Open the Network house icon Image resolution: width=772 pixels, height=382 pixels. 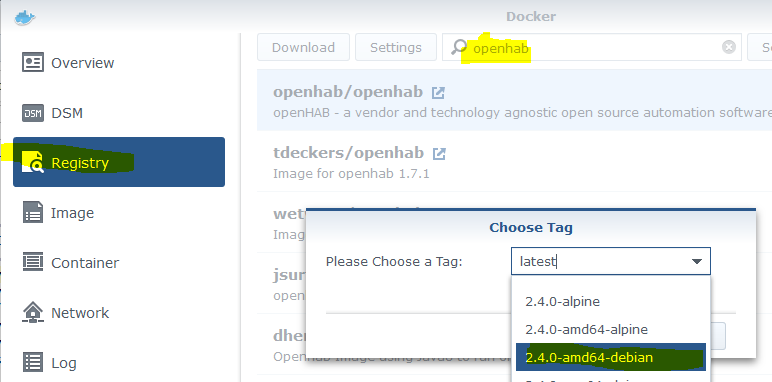(x=33, y=313)
